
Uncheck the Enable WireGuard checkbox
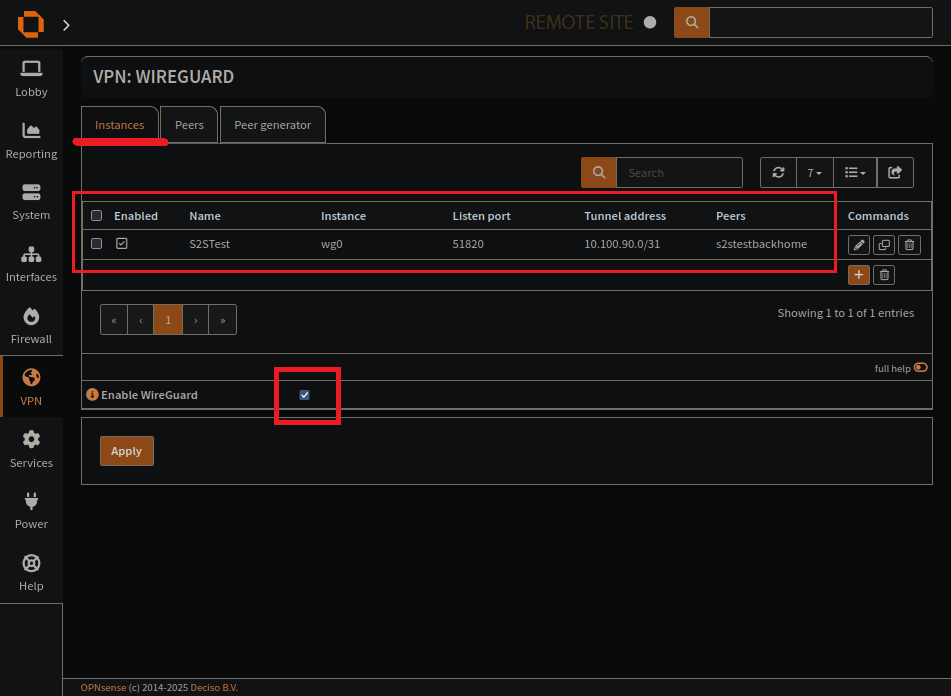point(304,395)
